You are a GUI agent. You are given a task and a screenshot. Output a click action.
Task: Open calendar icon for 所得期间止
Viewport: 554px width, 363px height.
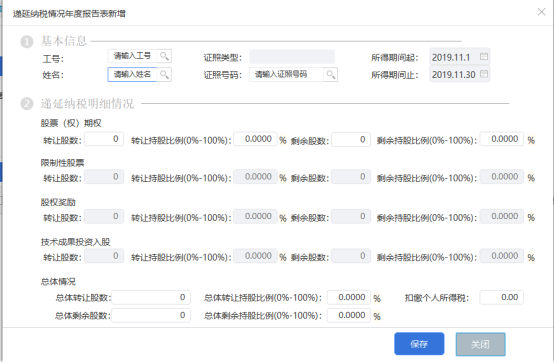coord(484,74)
